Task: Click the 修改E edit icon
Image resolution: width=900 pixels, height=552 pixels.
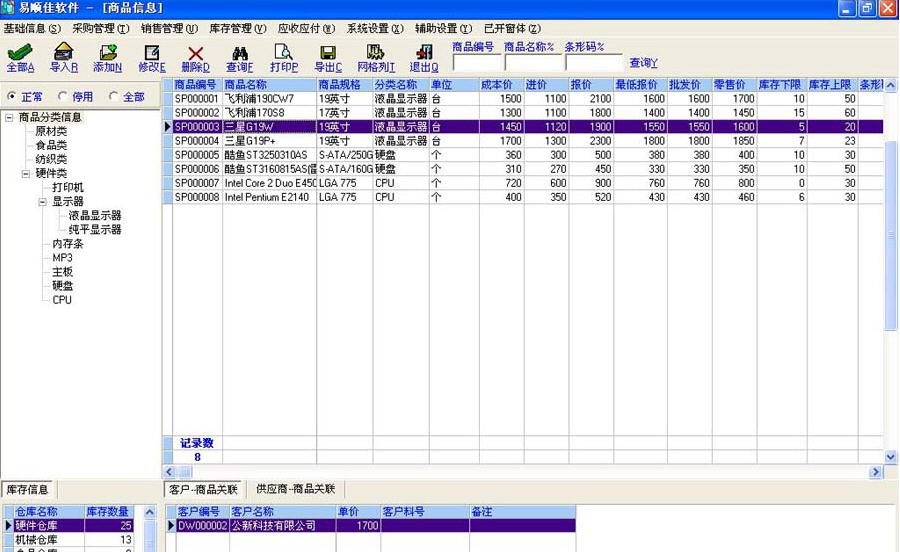Action: point(152,52)
